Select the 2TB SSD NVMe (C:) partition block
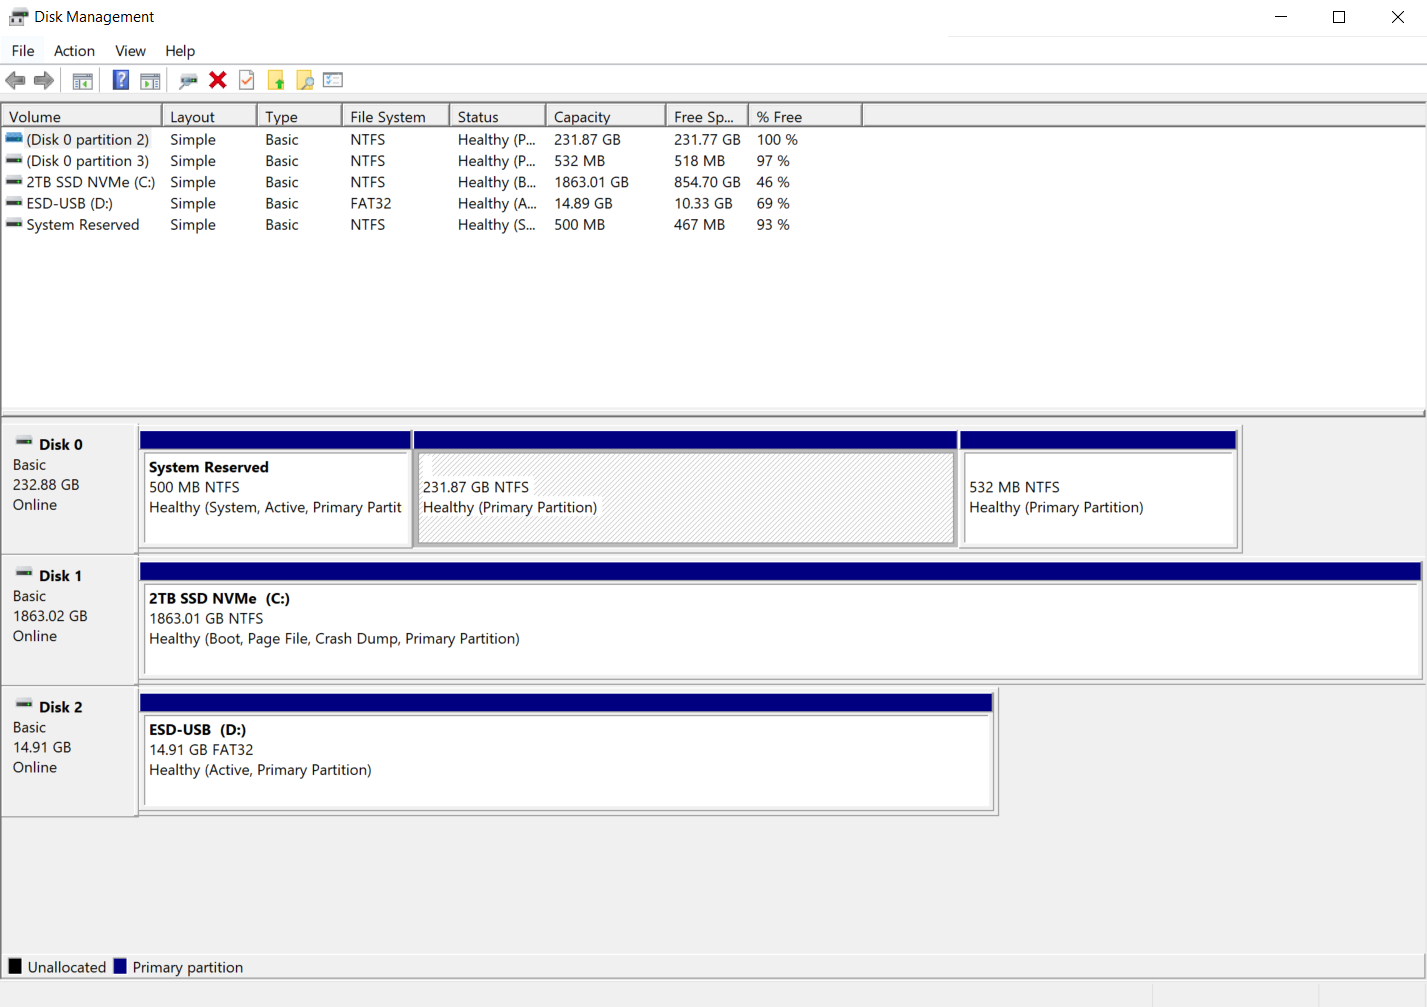Image resolution: width=1427 pixels, height=1007 pixels. click(x=781, y=620)
